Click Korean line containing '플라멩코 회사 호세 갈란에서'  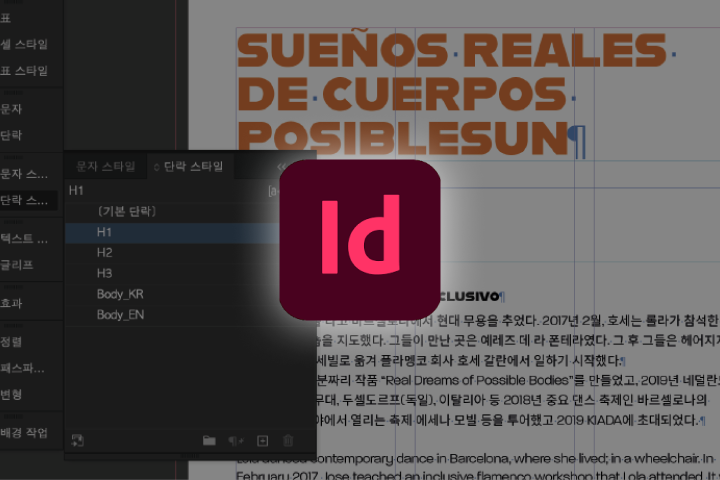click(468, 361)
